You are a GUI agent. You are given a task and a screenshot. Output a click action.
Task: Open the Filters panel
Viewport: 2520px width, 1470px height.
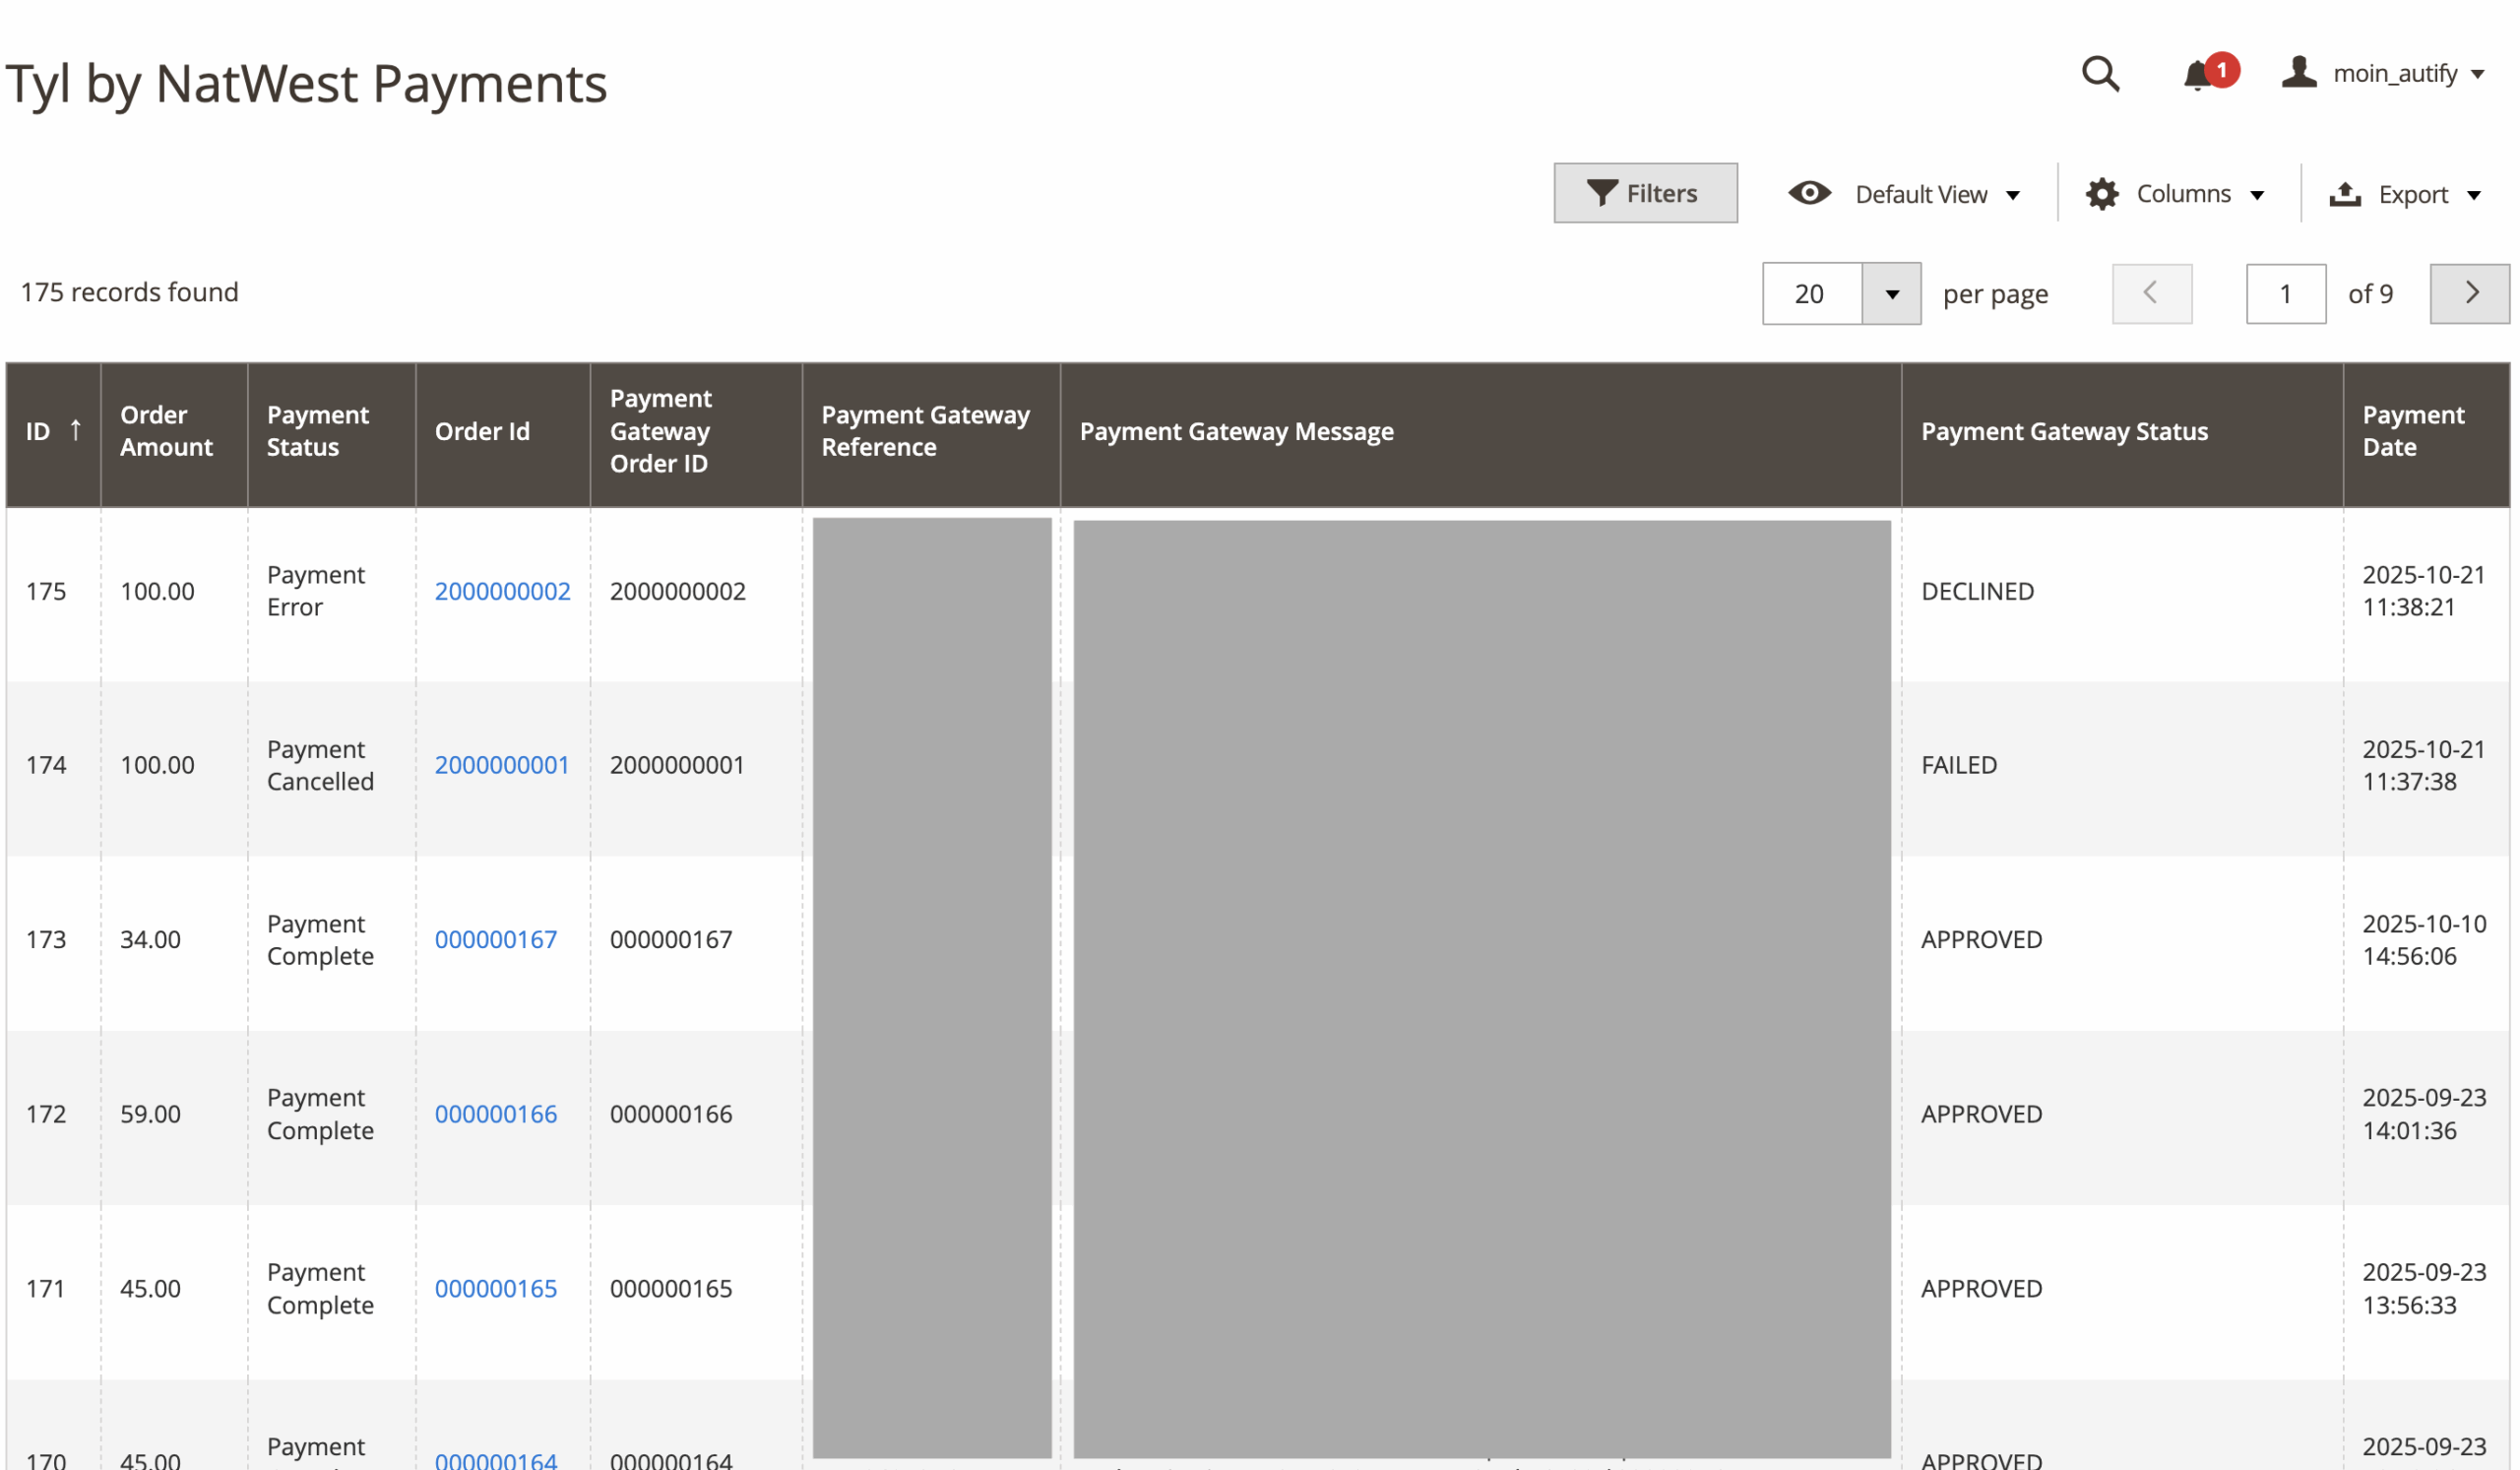coord(1645,193)
